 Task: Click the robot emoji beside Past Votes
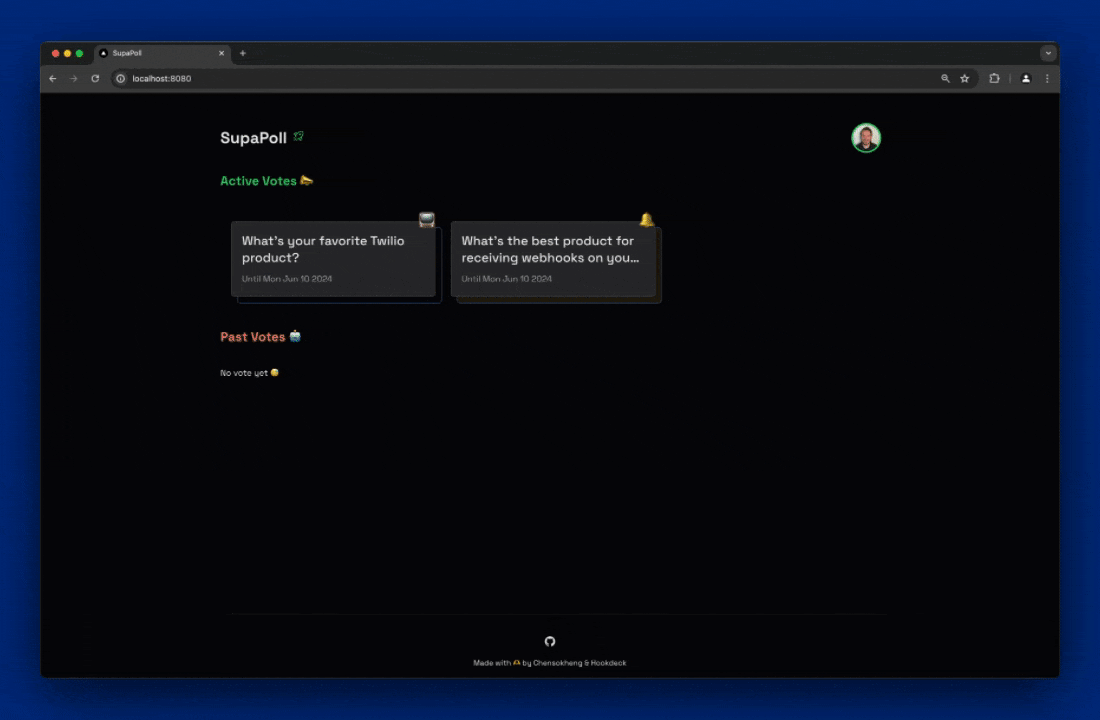click(x=295, y=336)
